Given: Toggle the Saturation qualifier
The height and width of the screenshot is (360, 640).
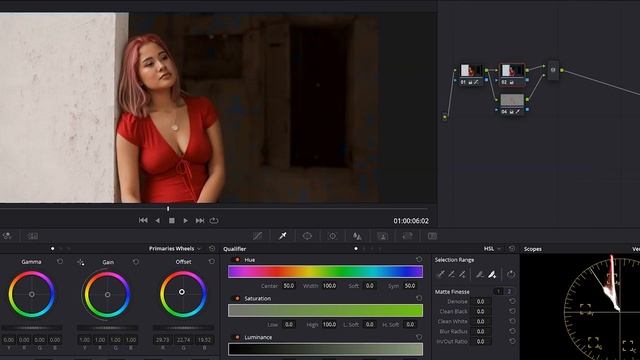Looking at the screenshot, I should (x=237, y=298).
